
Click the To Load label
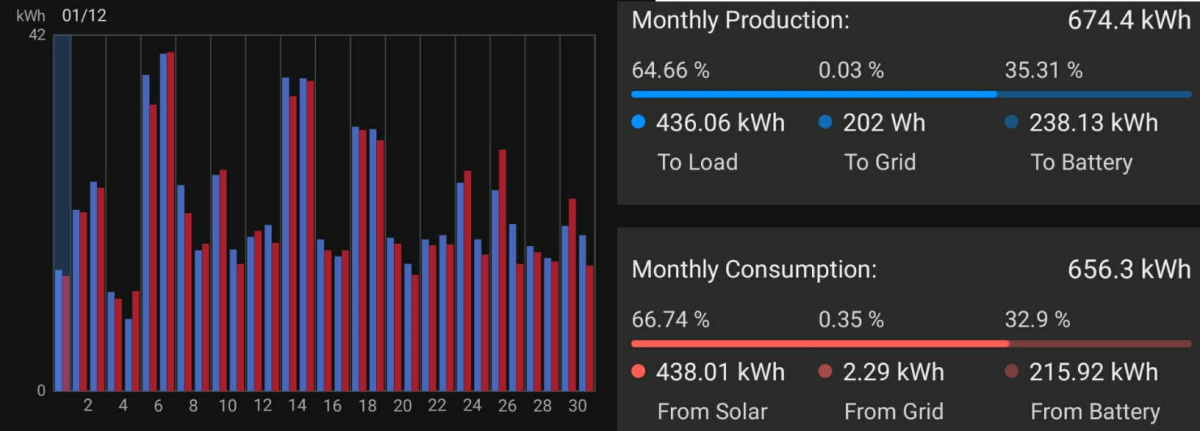697,162
